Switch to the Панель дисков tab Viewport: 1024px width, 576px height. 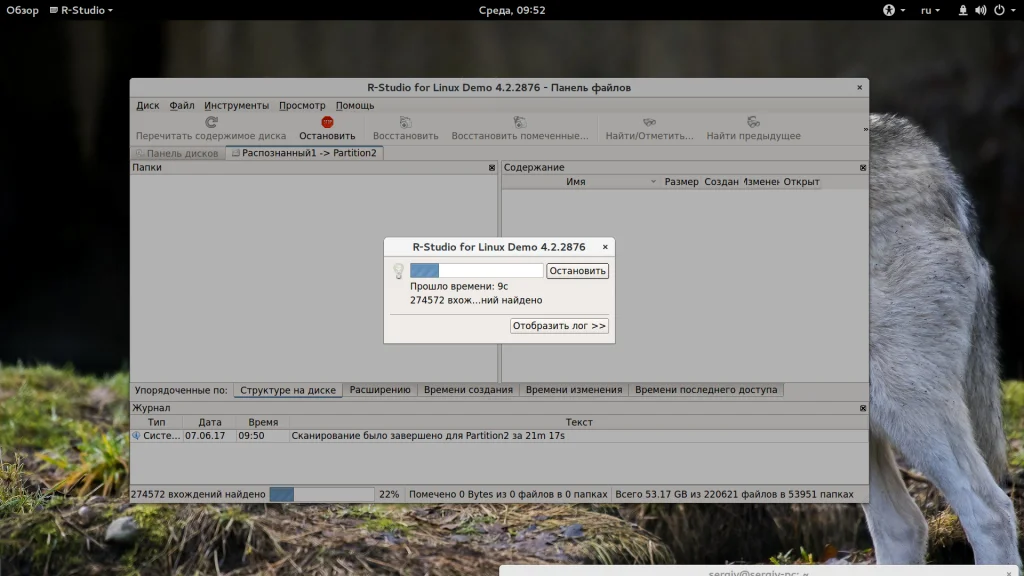[x=178, y=153]
